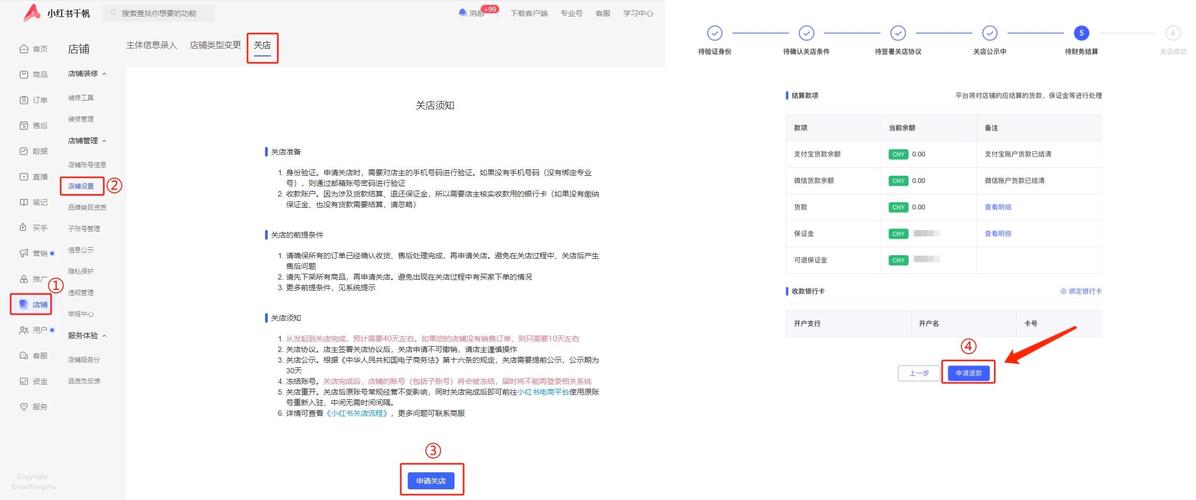Open 店铺服务分 menu item

coord(84,359)
